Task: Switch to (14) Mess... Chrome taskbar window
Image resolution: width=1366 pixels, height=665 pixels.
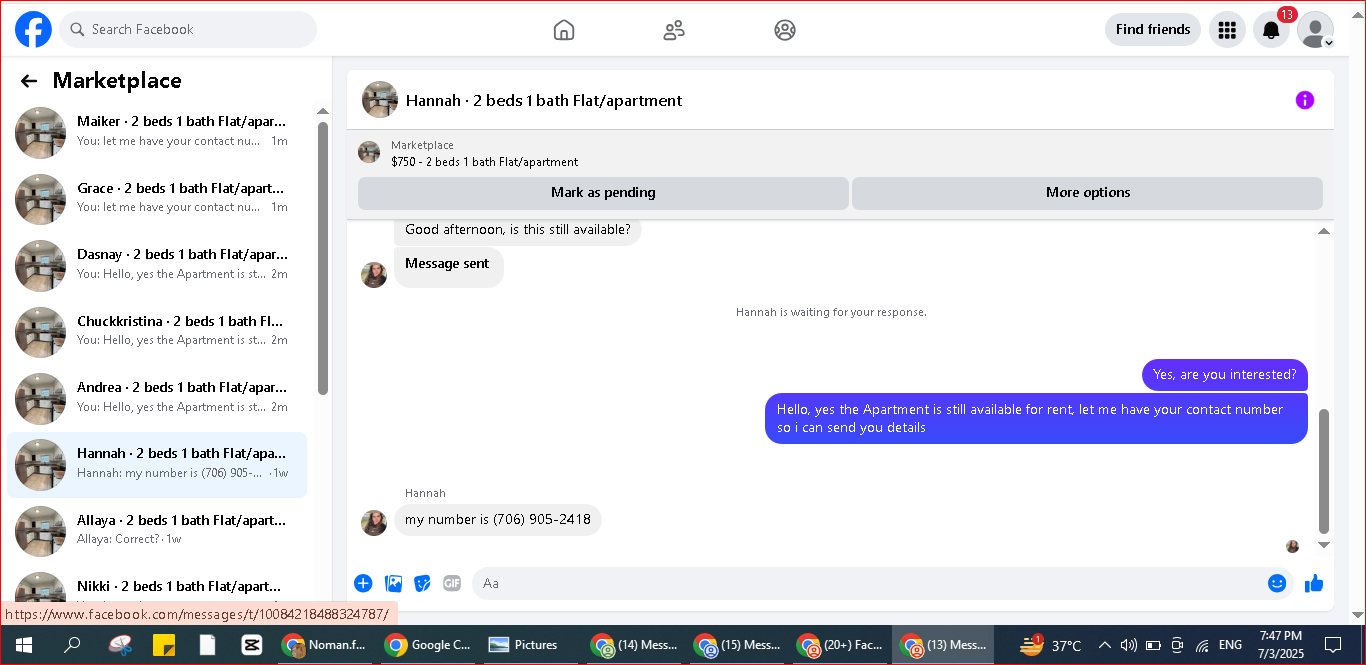Action: point(635,645)
